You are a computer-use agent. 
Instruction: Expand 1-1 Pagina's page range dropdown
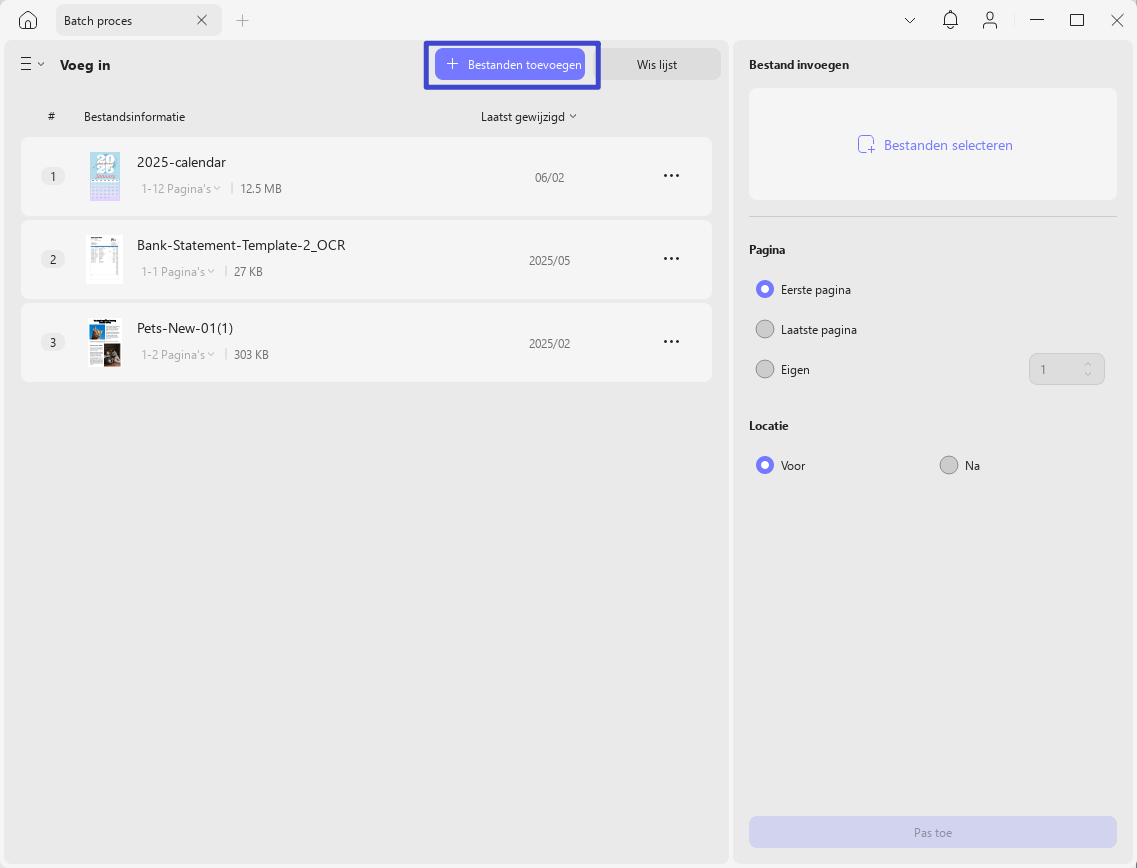(x=178, y=272)
